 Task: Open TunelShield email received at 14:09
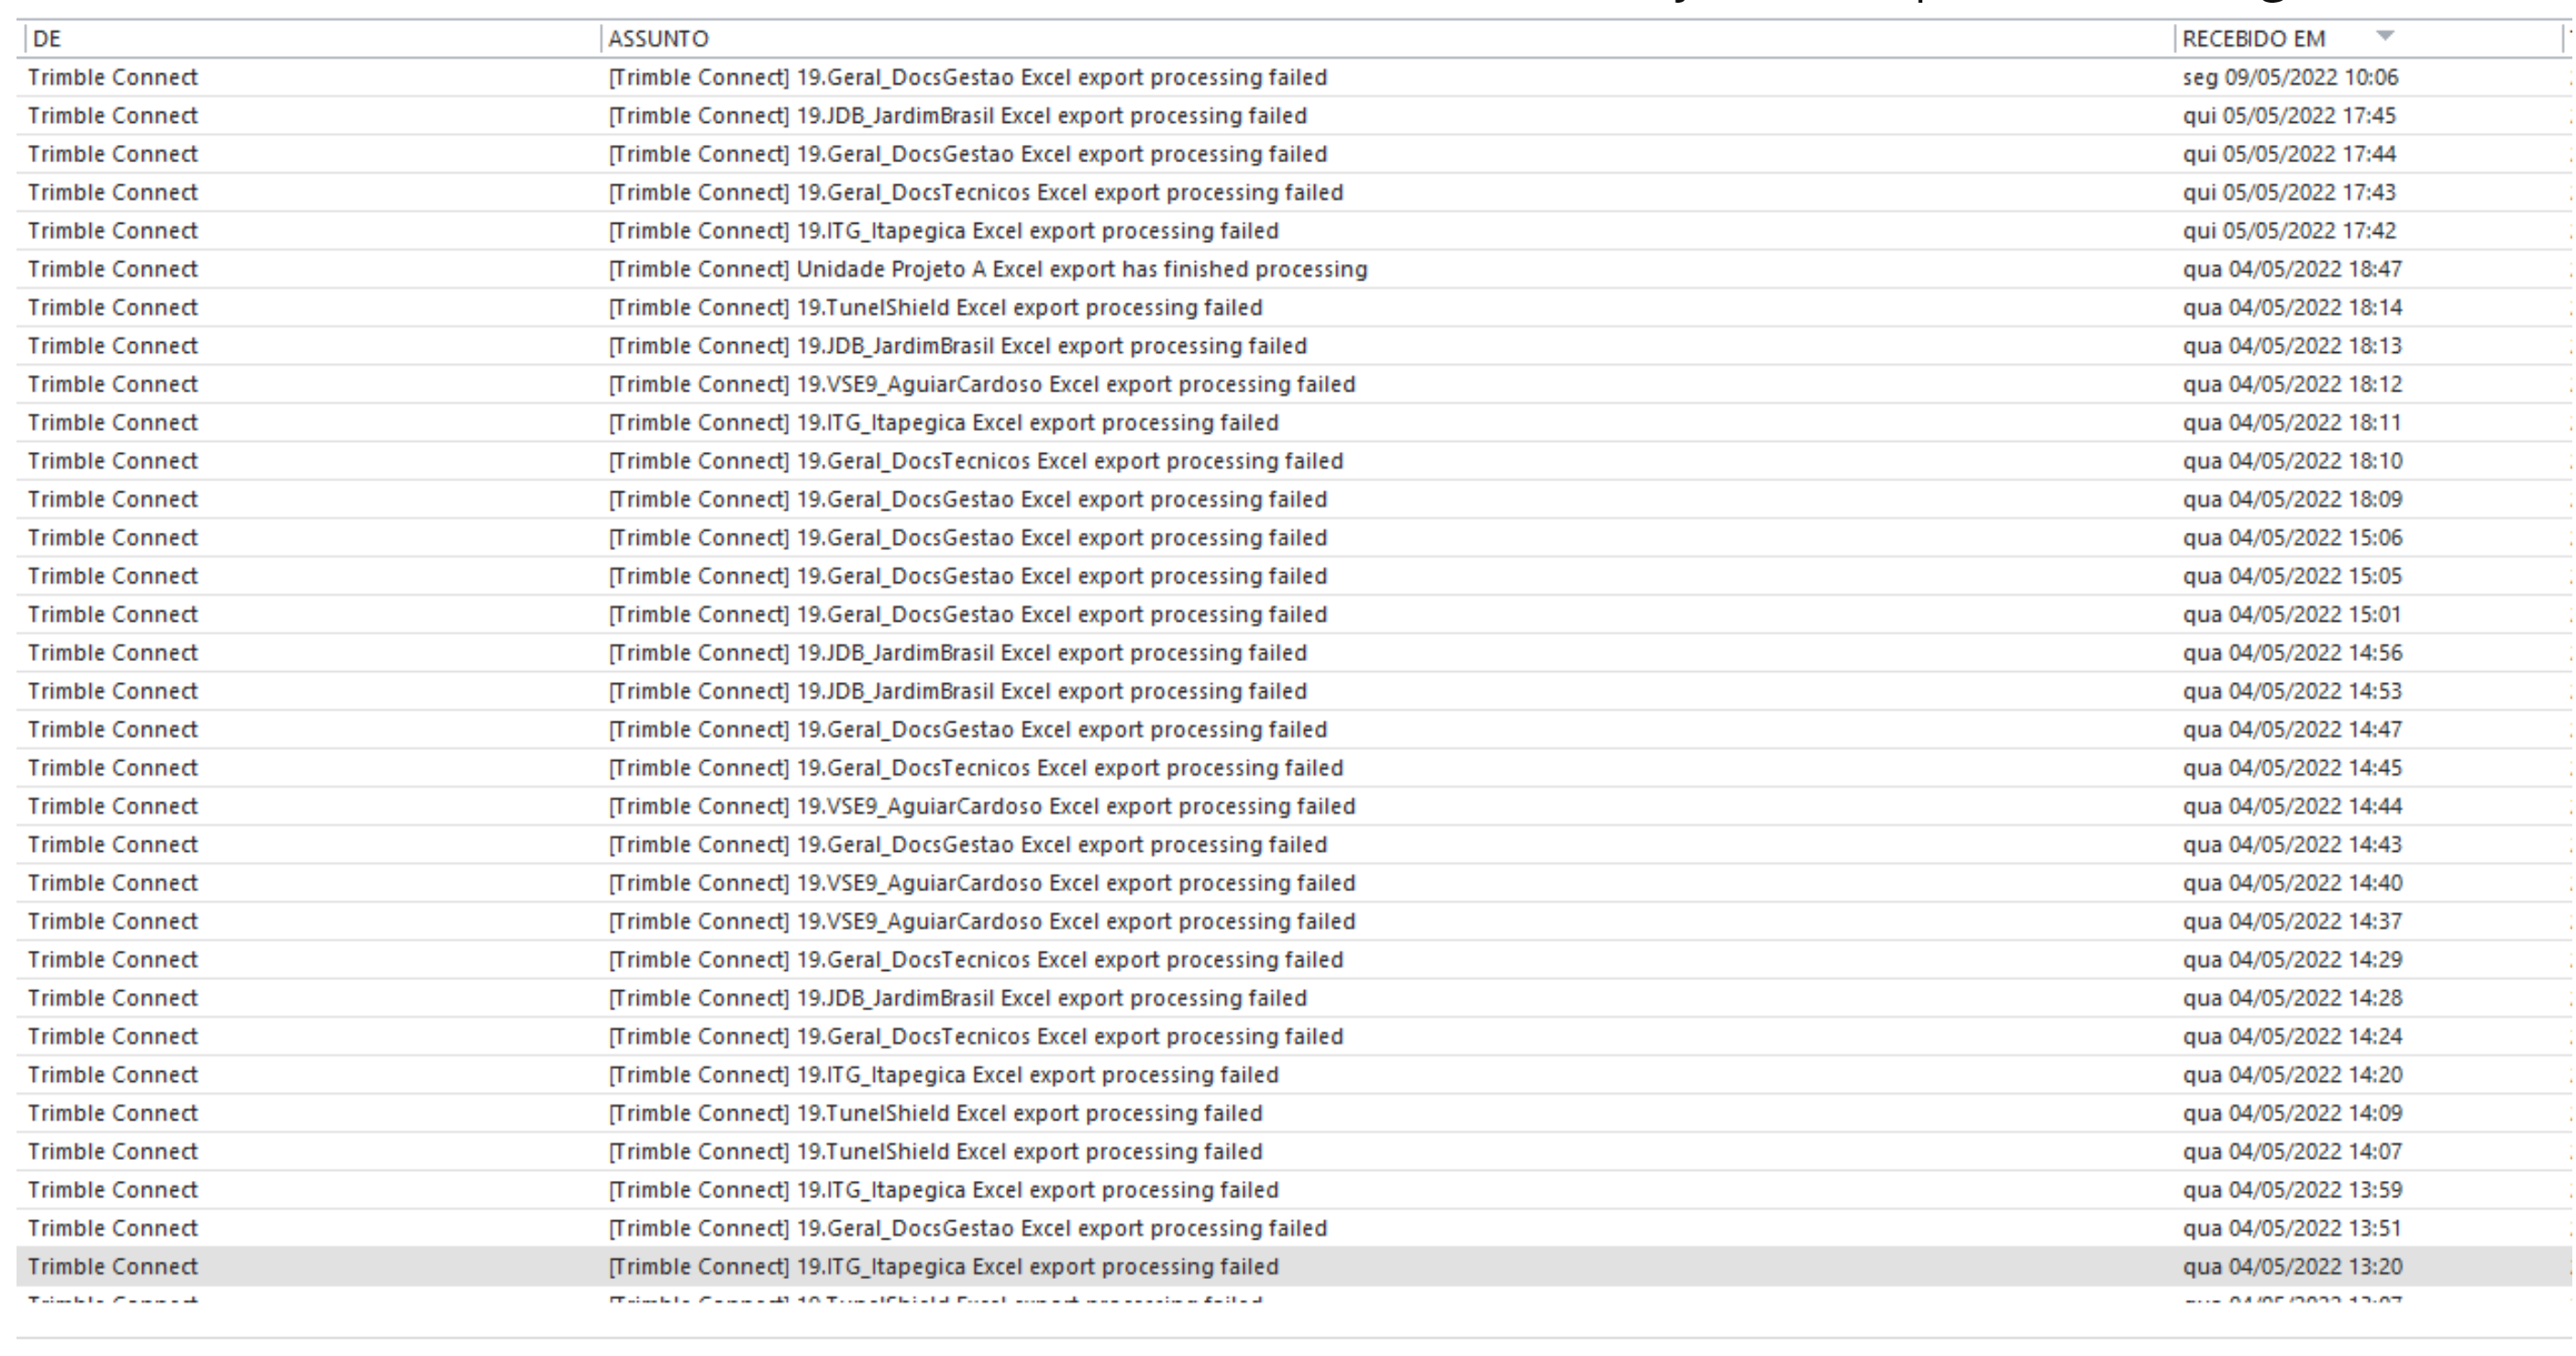click(1293, 1113)
